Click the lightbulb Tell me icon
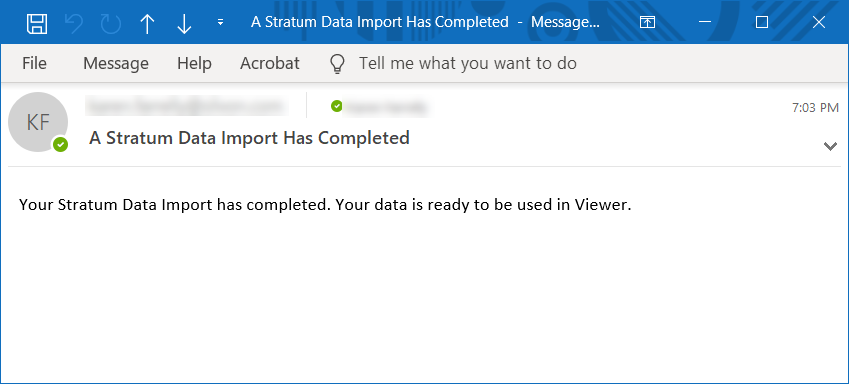The image size is (849, 384). tap(337, 64)
